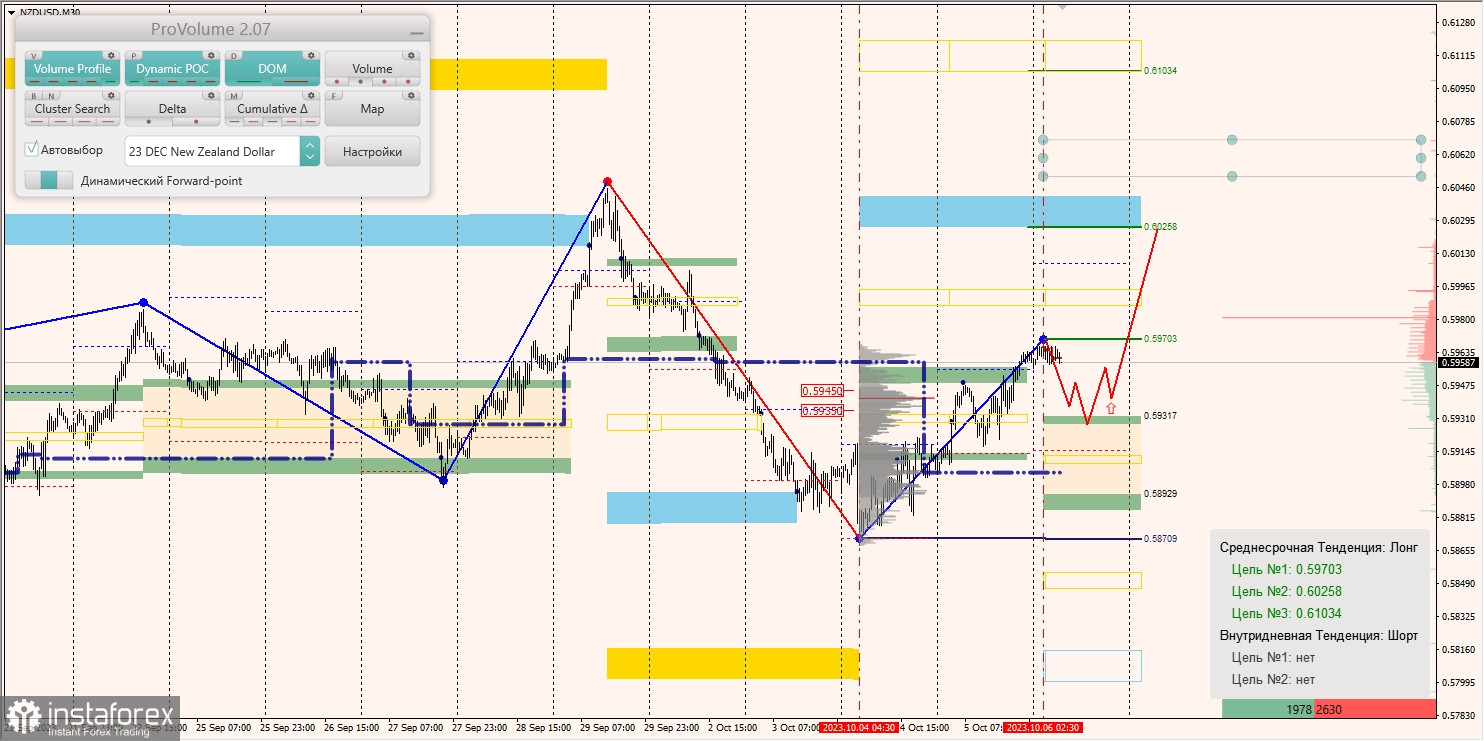Click 'Цель №1: 0.59703' in info panel
This screenshot has height=741, width=1484.
[1286, 569]
